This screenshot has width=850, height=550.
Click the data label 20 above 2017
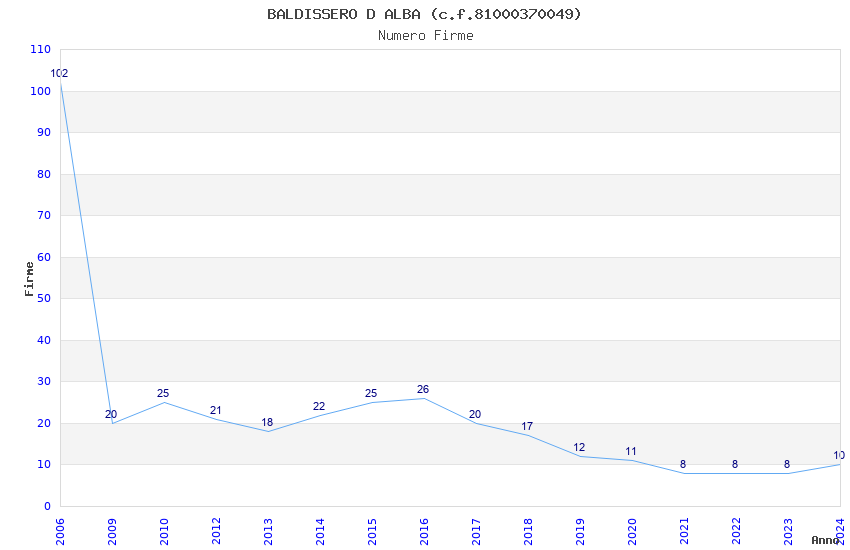[475, 414]
